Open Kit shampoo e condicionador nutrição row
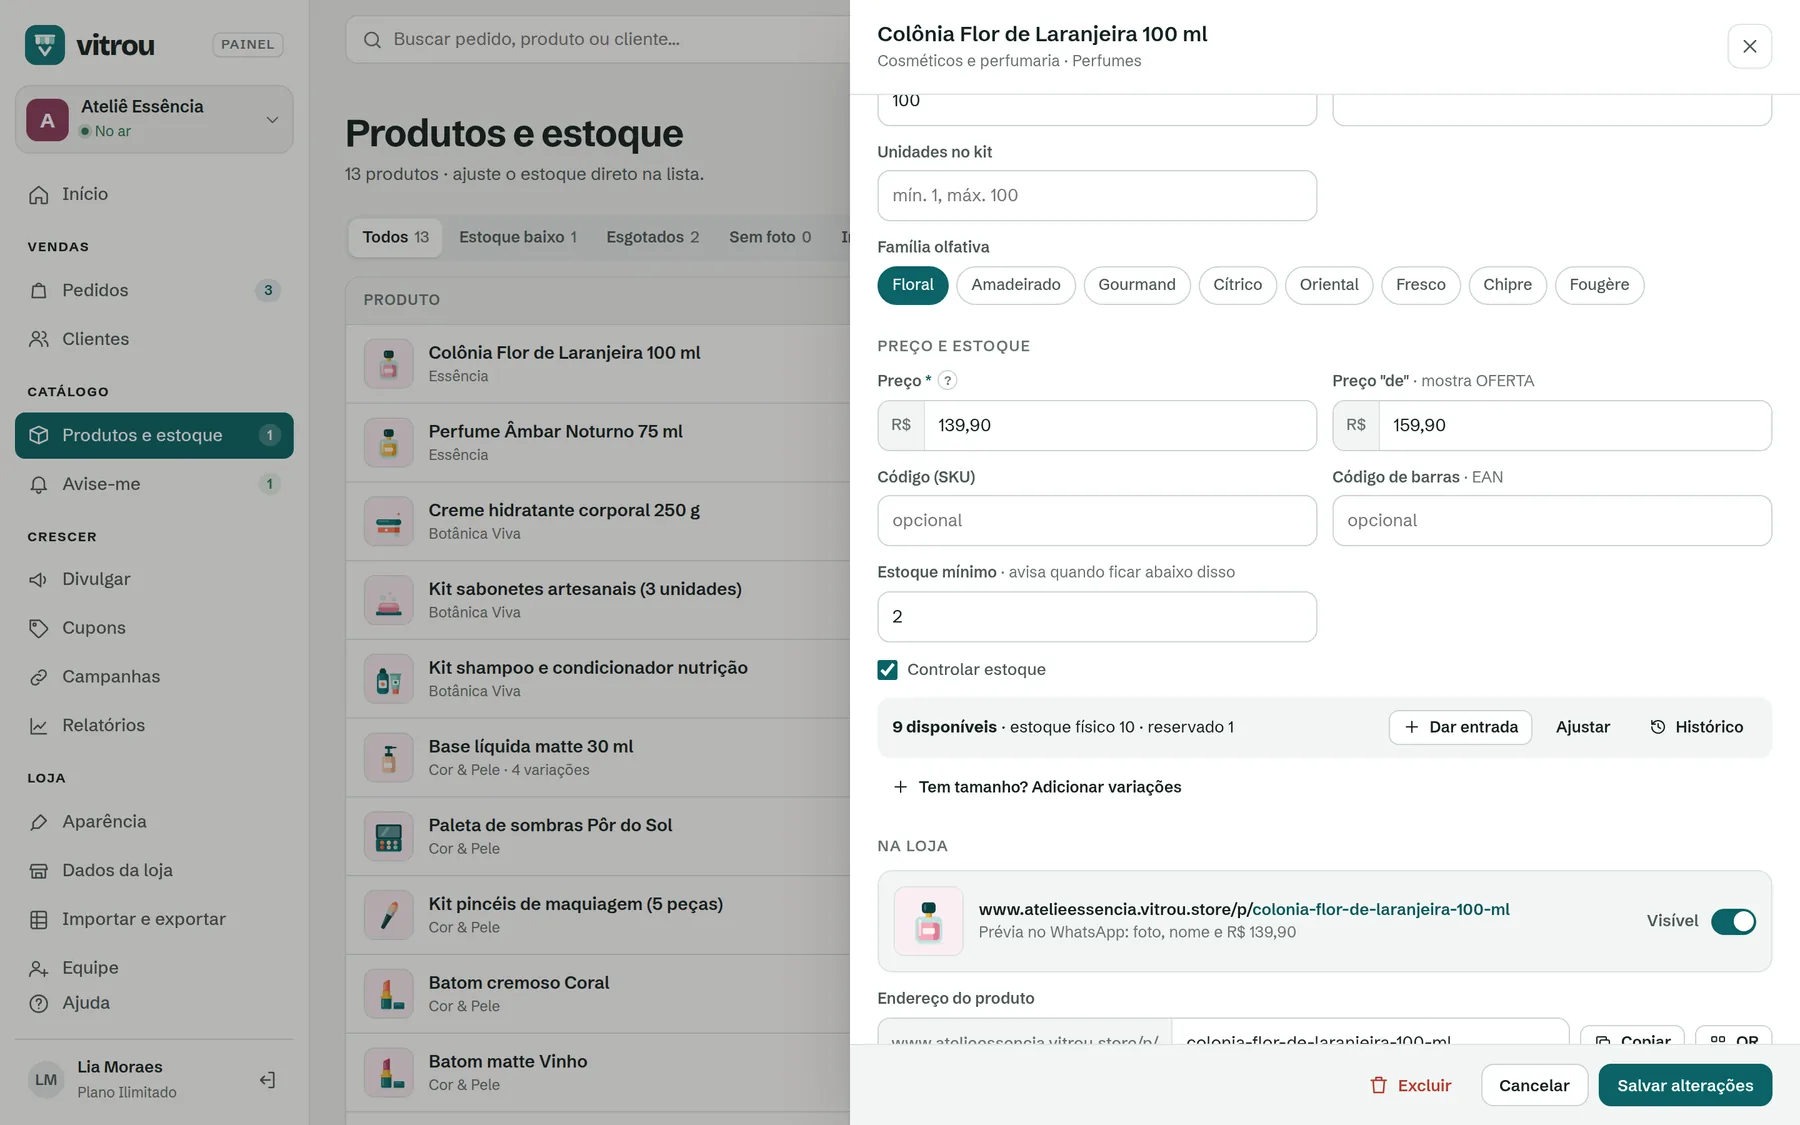Image resolution: width=1800 pixels, height=1125 pixels. (598, 679)
